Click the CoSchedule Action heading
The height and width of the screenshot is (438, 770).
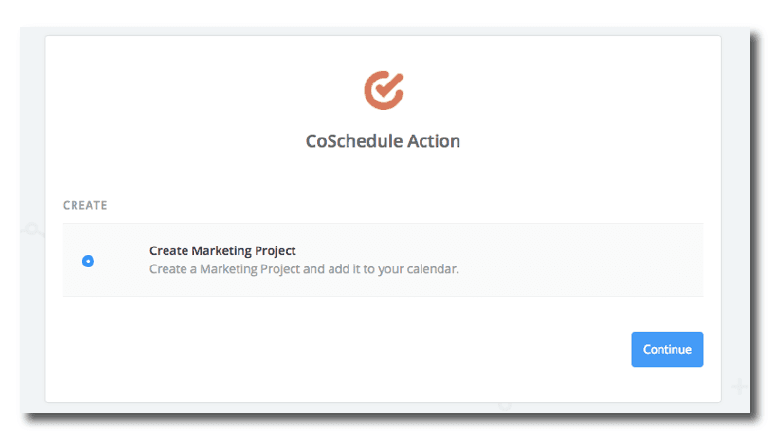[383, 141]
